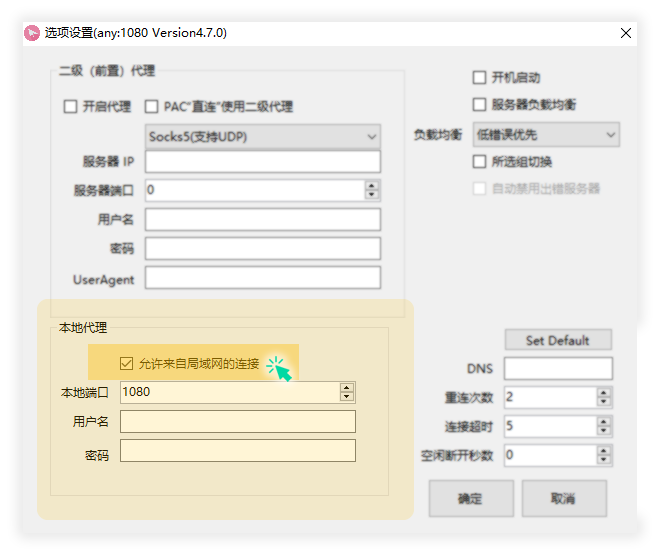Click 取消 to cancel changes
This screenshot has width=660, height=560.
563,499
